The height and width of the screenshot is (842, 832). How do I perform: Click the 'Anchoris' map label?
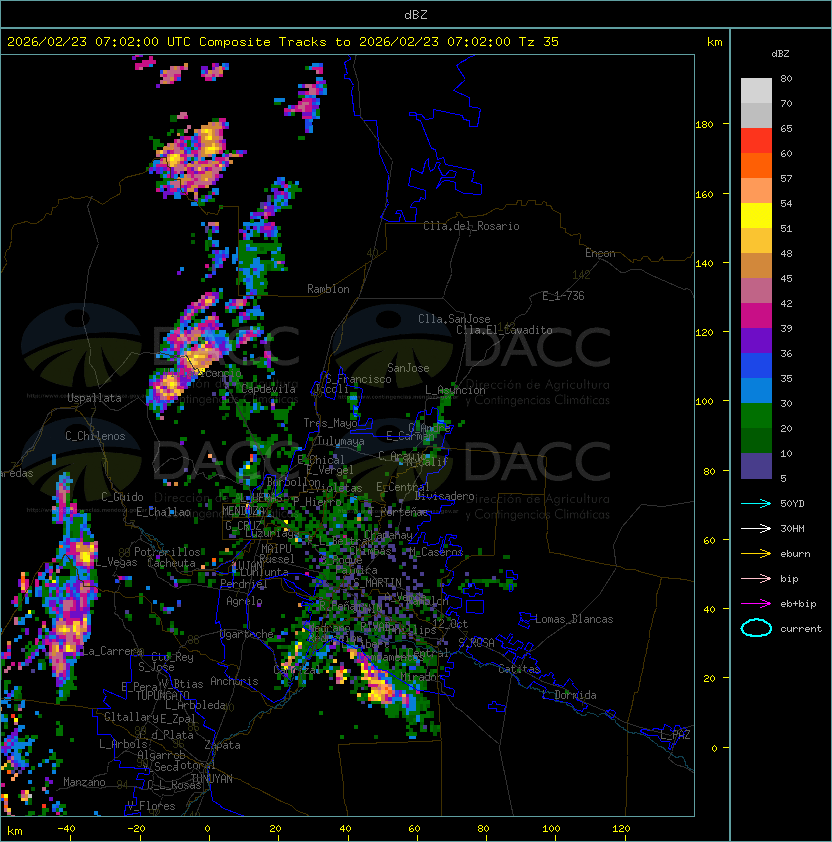(x=234, y=681)
